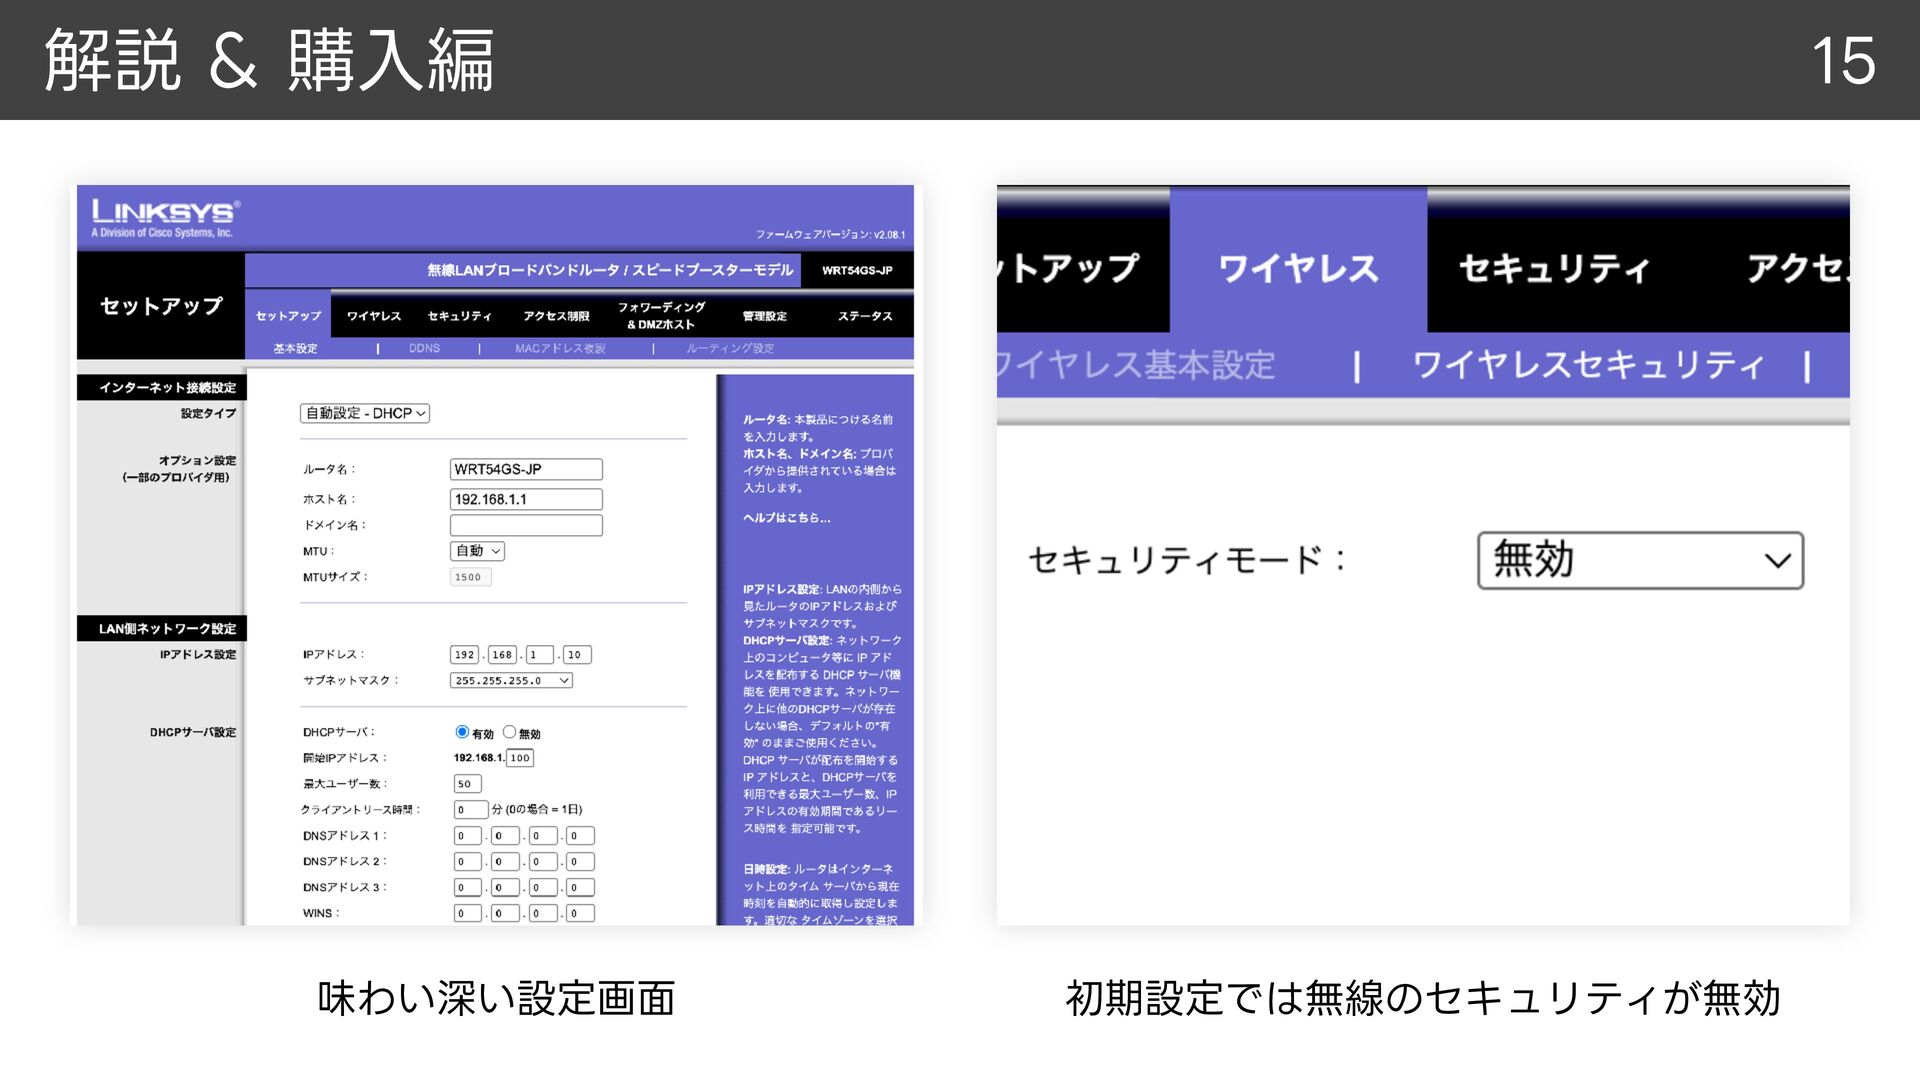Open the セットアップ tab in router nav

coord(288,316)
